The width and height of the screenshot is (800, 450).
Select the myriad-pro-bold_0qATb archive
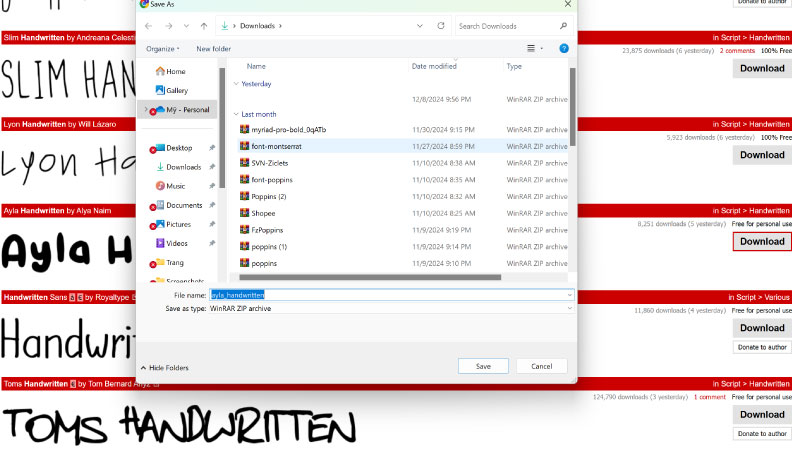(288, 130)
